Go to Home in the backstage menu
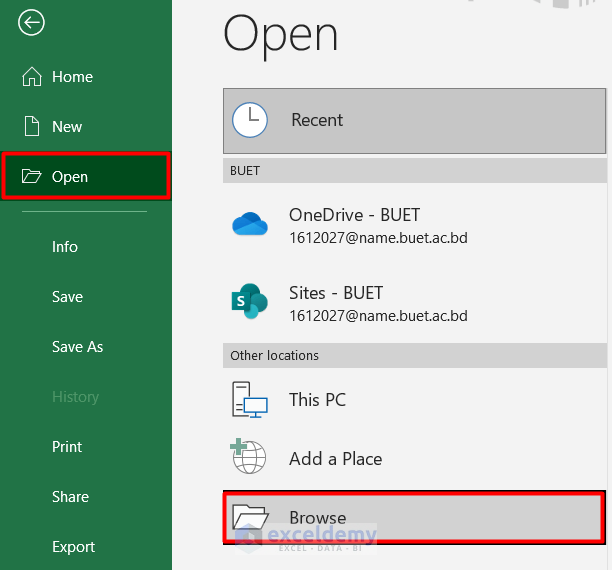The width and height of the screenshot is (612, 570). coord(86,77)
